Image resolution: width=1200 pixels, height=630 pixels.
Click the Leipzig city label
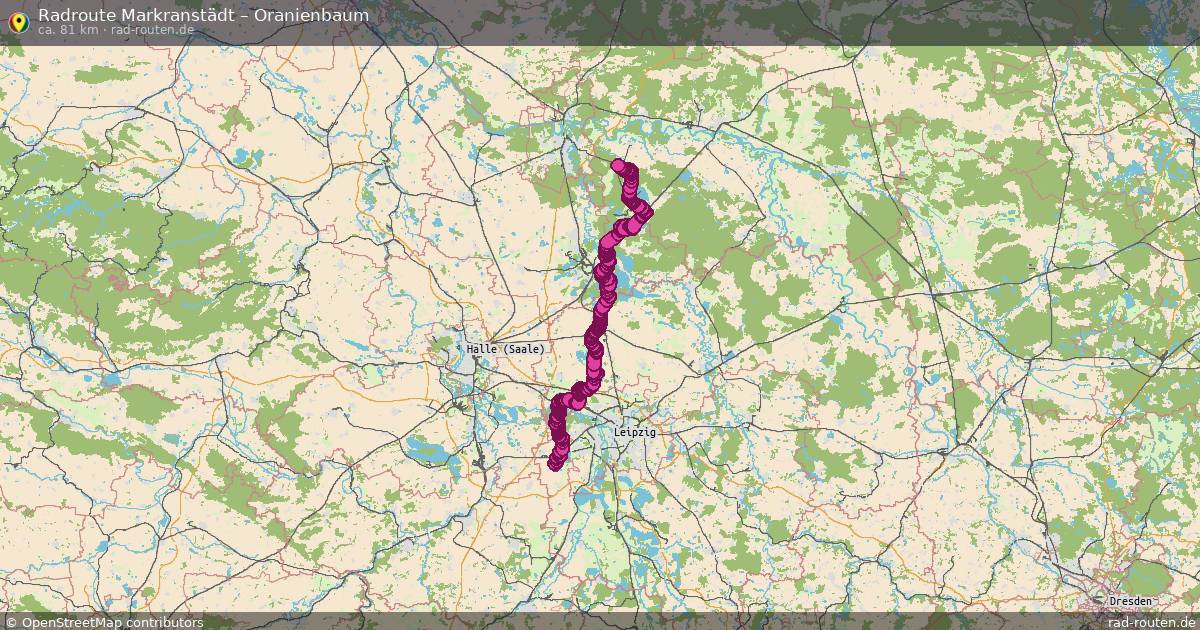[634, 431]
